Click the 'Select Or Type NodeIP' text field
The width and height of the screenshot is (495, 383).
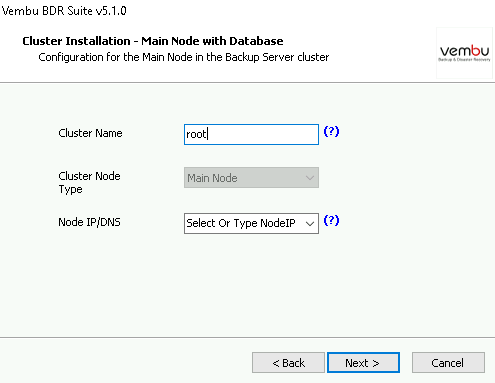(241, 223)
